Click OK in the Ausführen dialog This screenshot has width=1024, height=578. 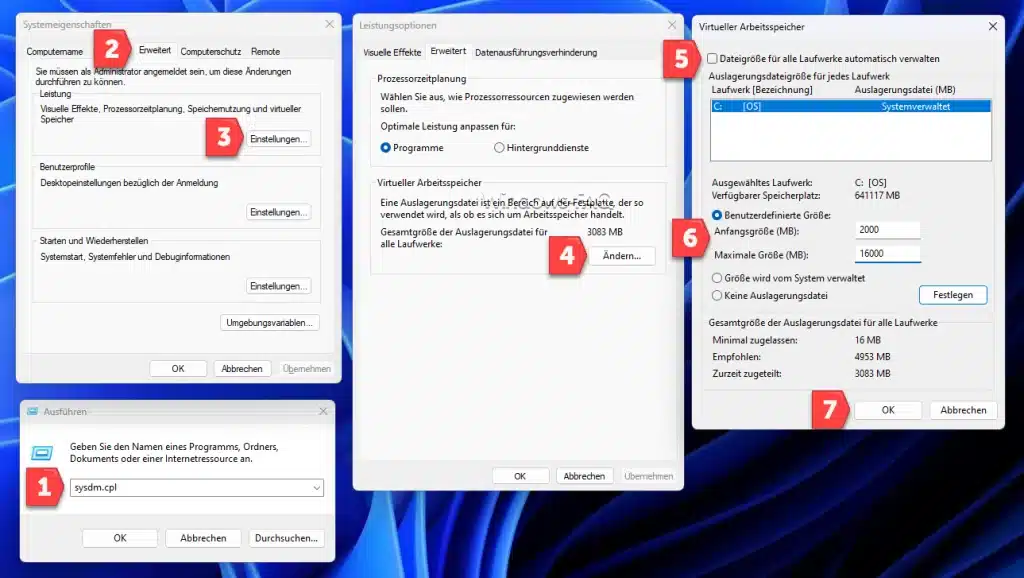[120, 538]
